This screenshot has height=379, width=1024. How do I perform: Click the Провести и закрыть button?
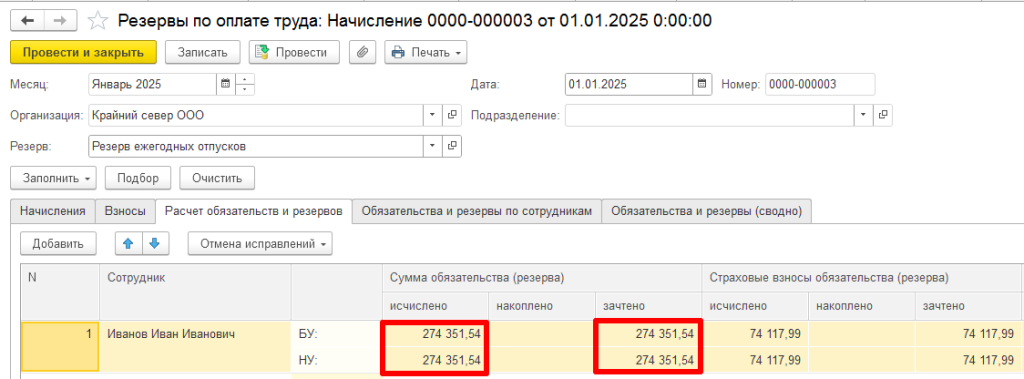(84, 53)
